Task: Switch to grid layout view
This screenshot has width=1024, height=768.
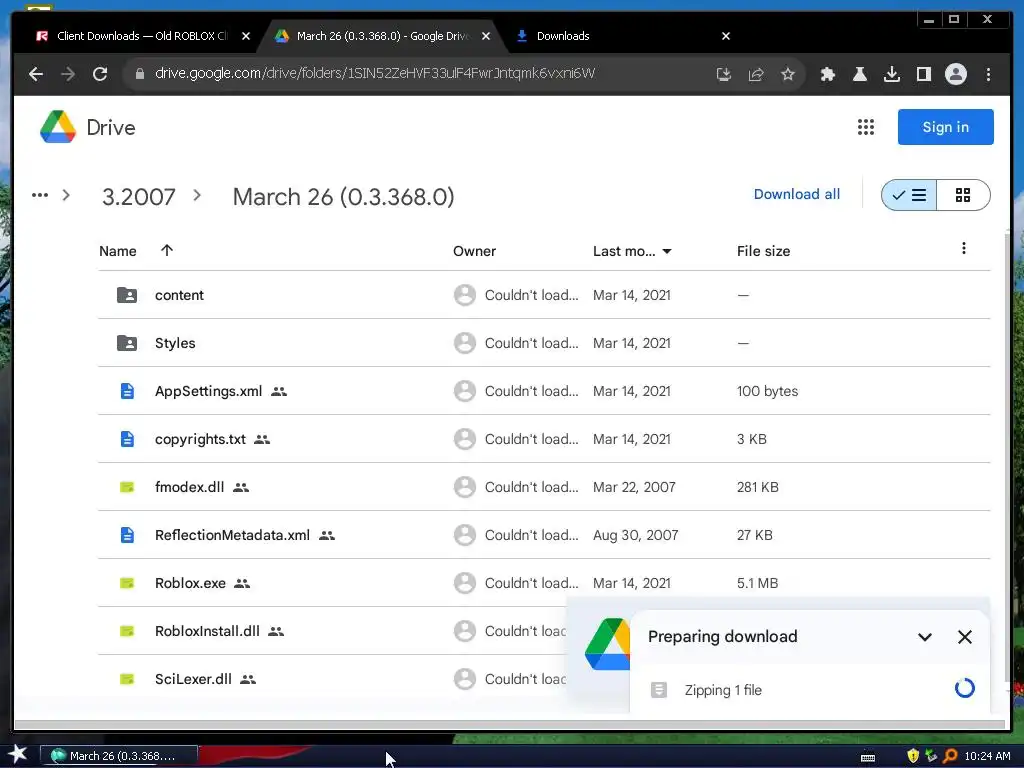Action: pos(963,195)
